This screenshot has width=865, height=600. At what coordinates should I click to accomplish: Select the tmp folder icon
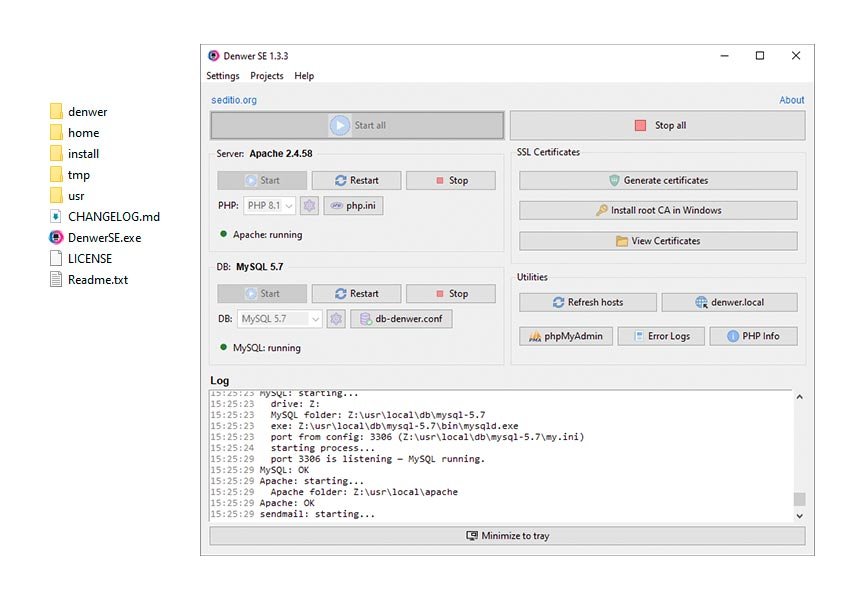(x=56, y=174)
